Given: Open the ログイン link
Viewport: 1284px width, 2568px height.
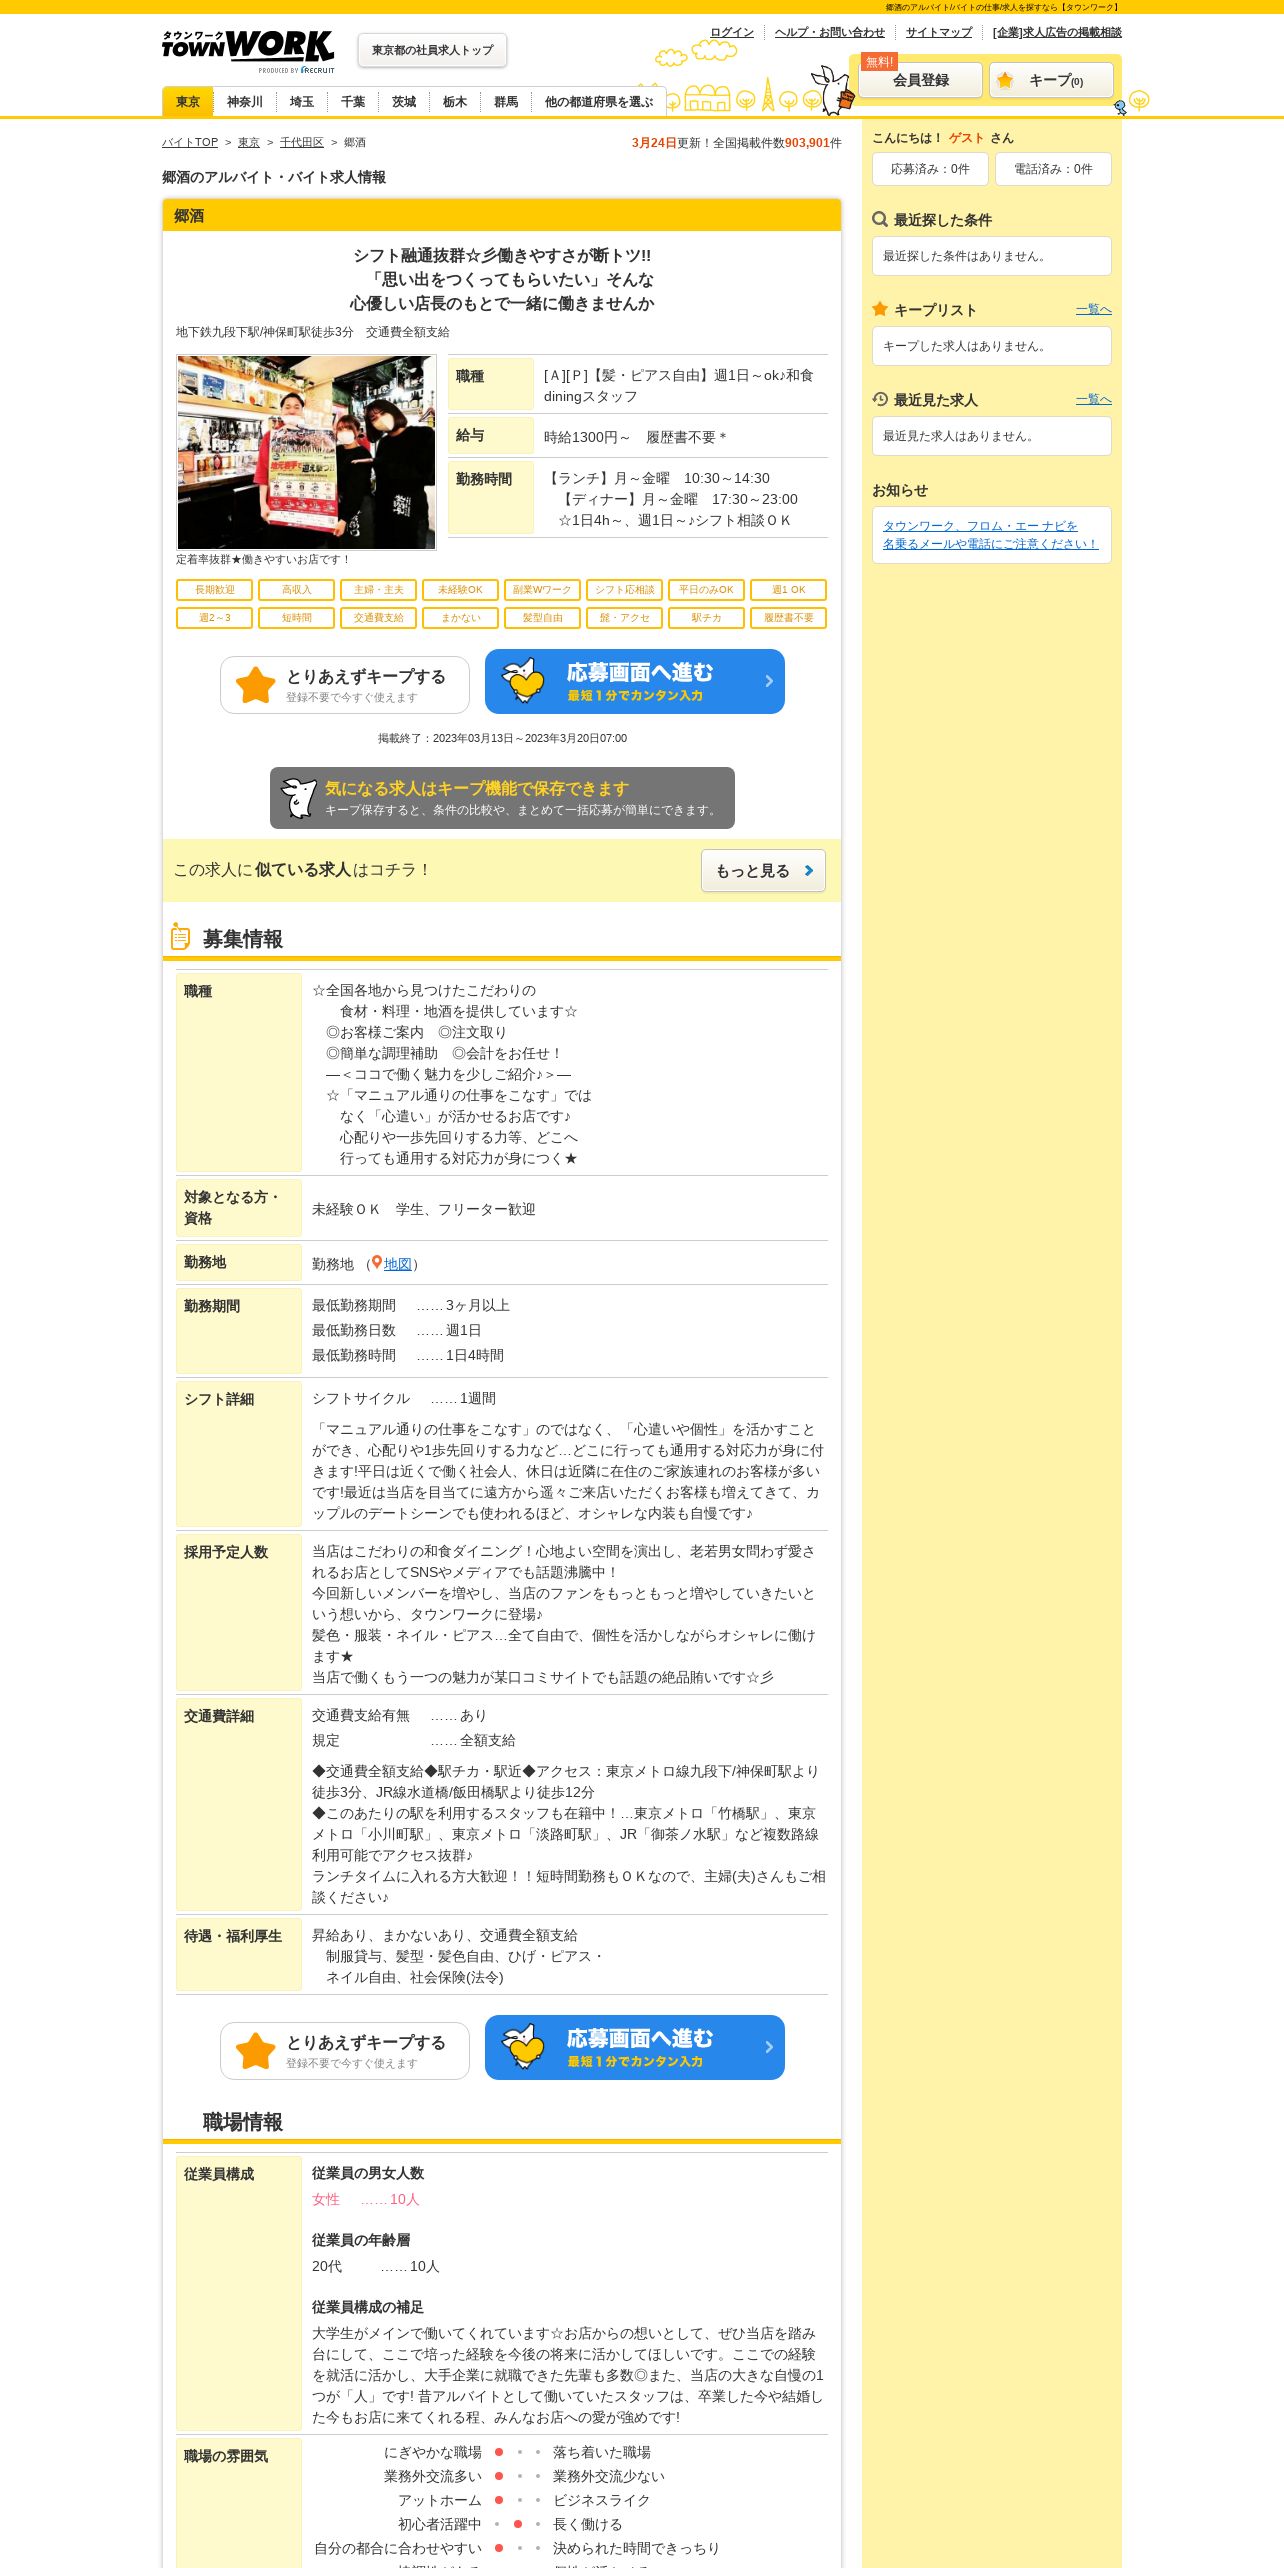Looking at the screenshot, I should click(732, 32).
